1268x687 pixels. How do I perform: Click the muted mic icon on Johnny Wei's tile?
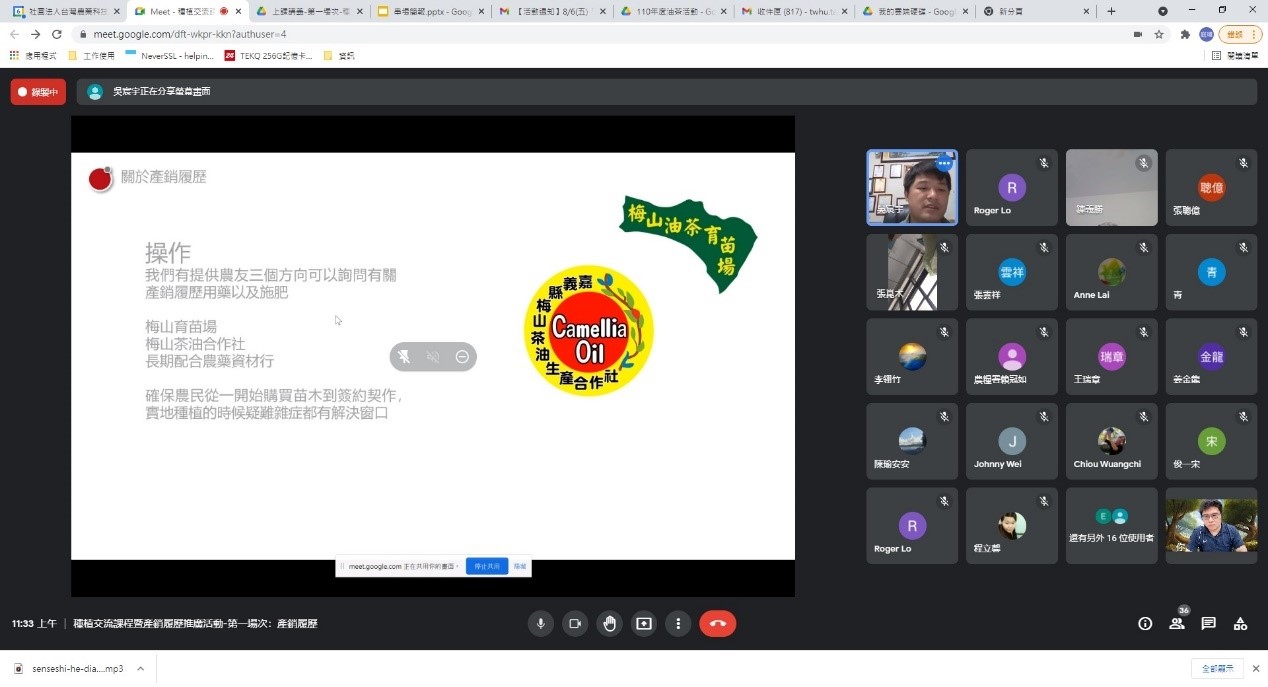1043,417
